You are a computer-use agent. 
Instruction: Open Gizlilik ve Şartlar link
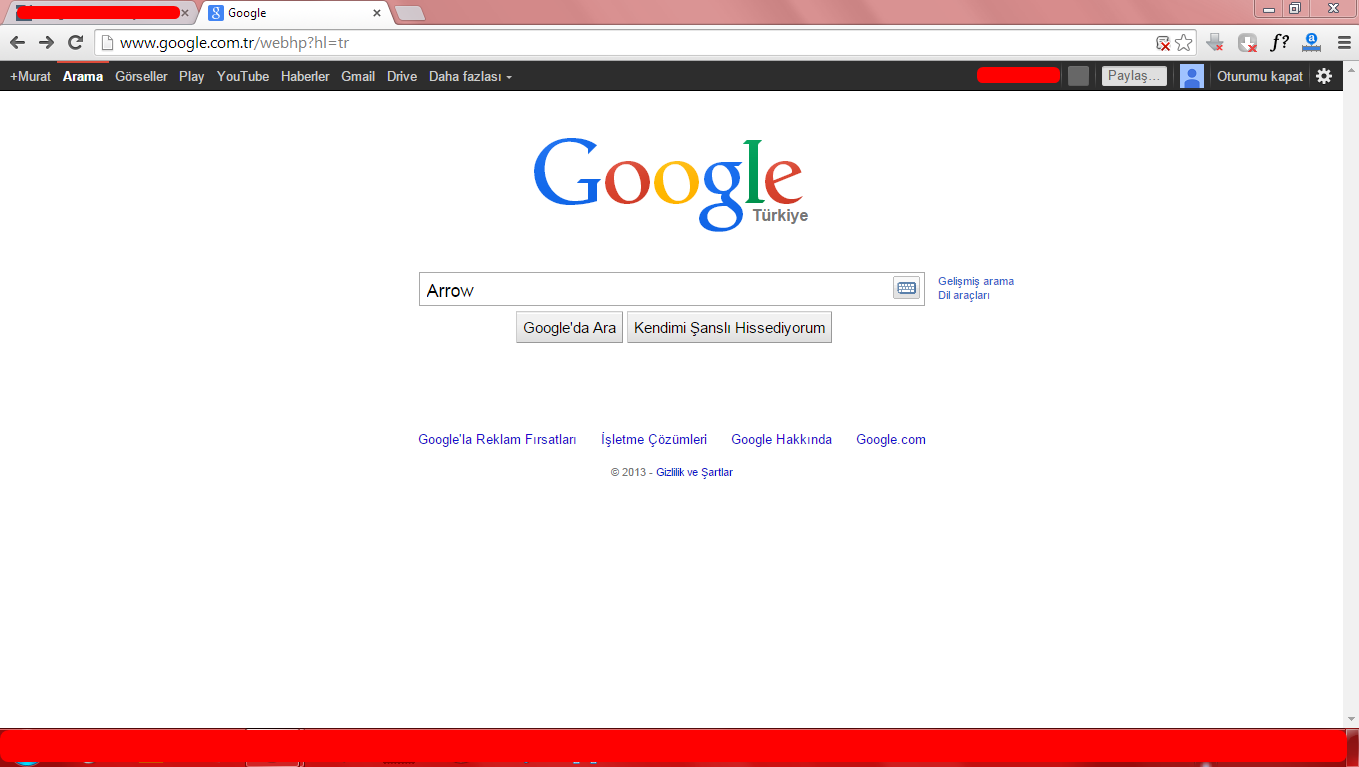coord(694,472)
